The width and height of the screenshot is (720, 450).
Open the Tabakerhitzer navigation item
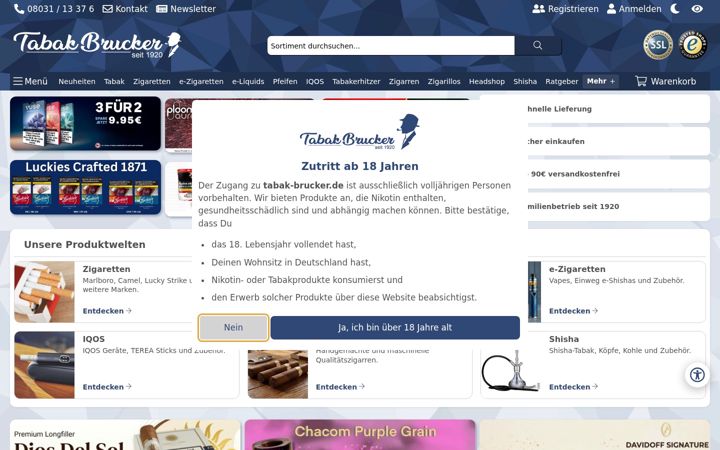[356, 81]
